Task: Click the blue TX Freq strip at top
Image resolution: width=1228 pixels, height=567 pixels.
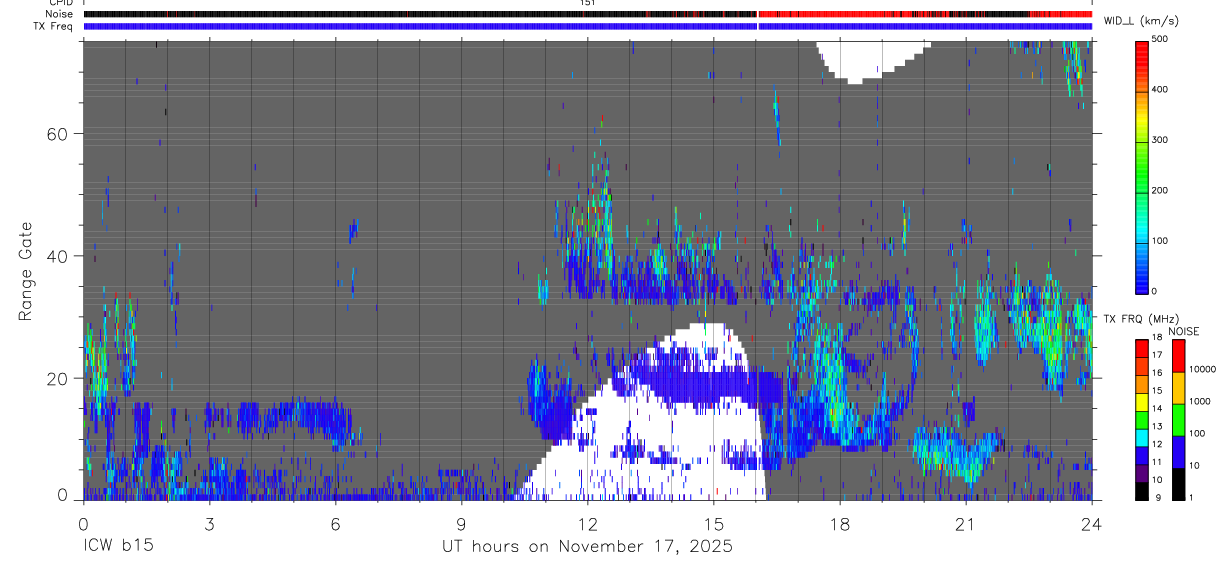Action: coord(588,26)
